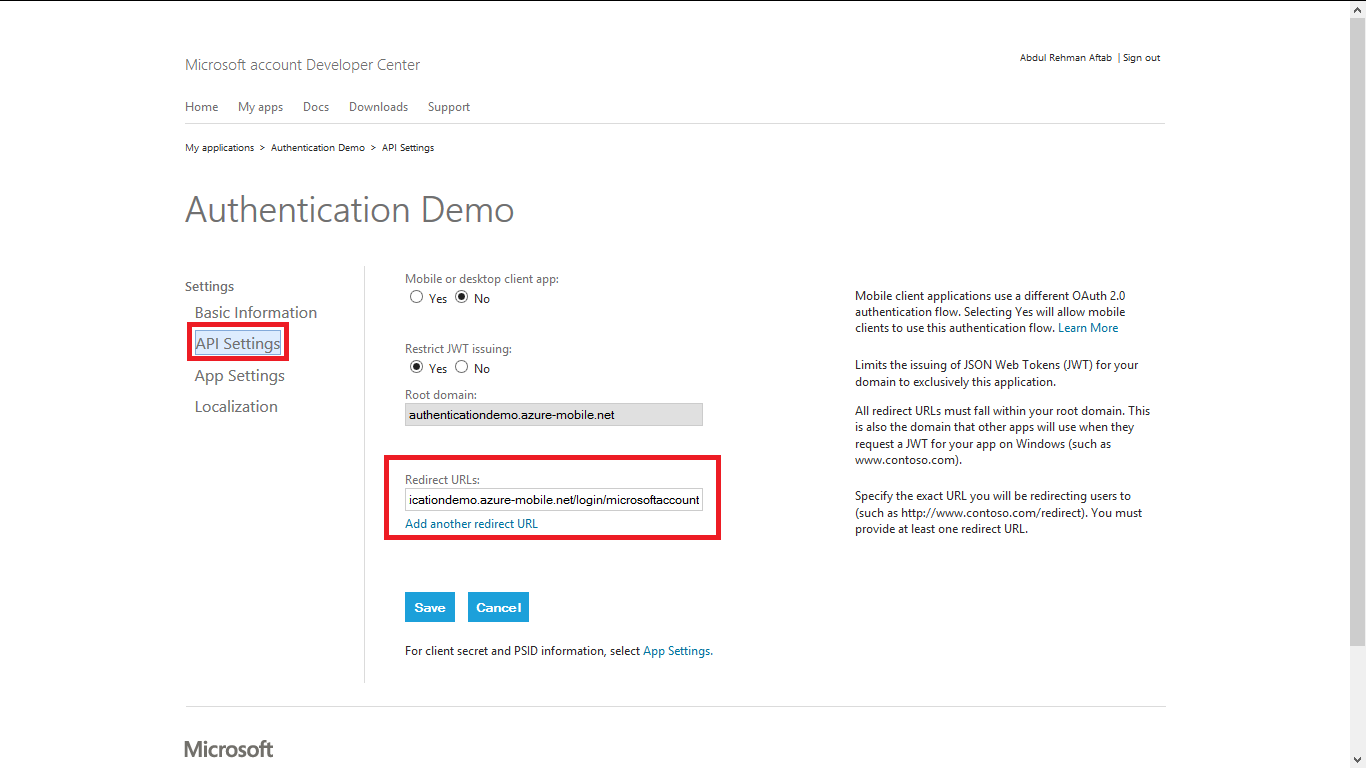Open Basic Information settings section
This screenshot has width=1366, height=768.
(256, 313)
